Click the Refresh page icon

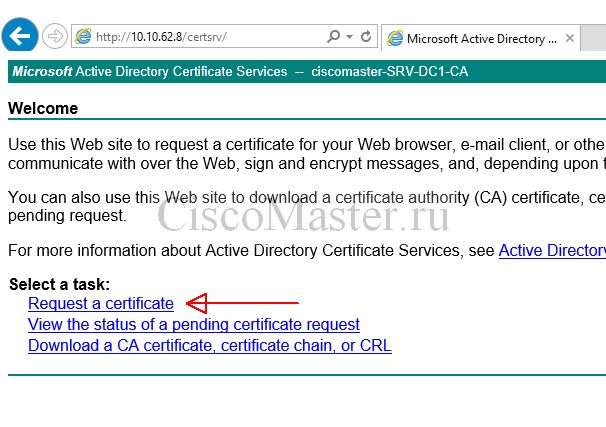(x=366, y=36)
